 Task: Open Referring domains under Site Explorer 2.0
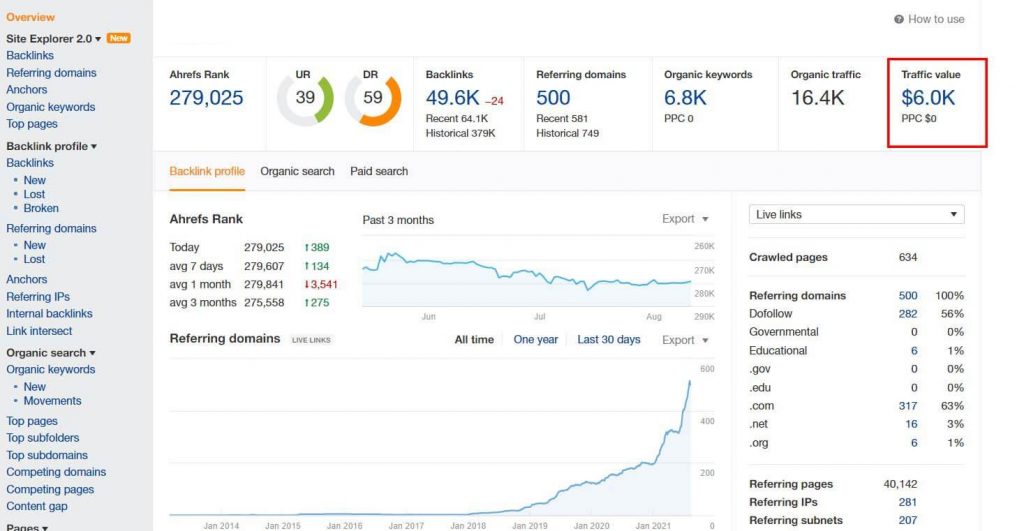[51, 72]
